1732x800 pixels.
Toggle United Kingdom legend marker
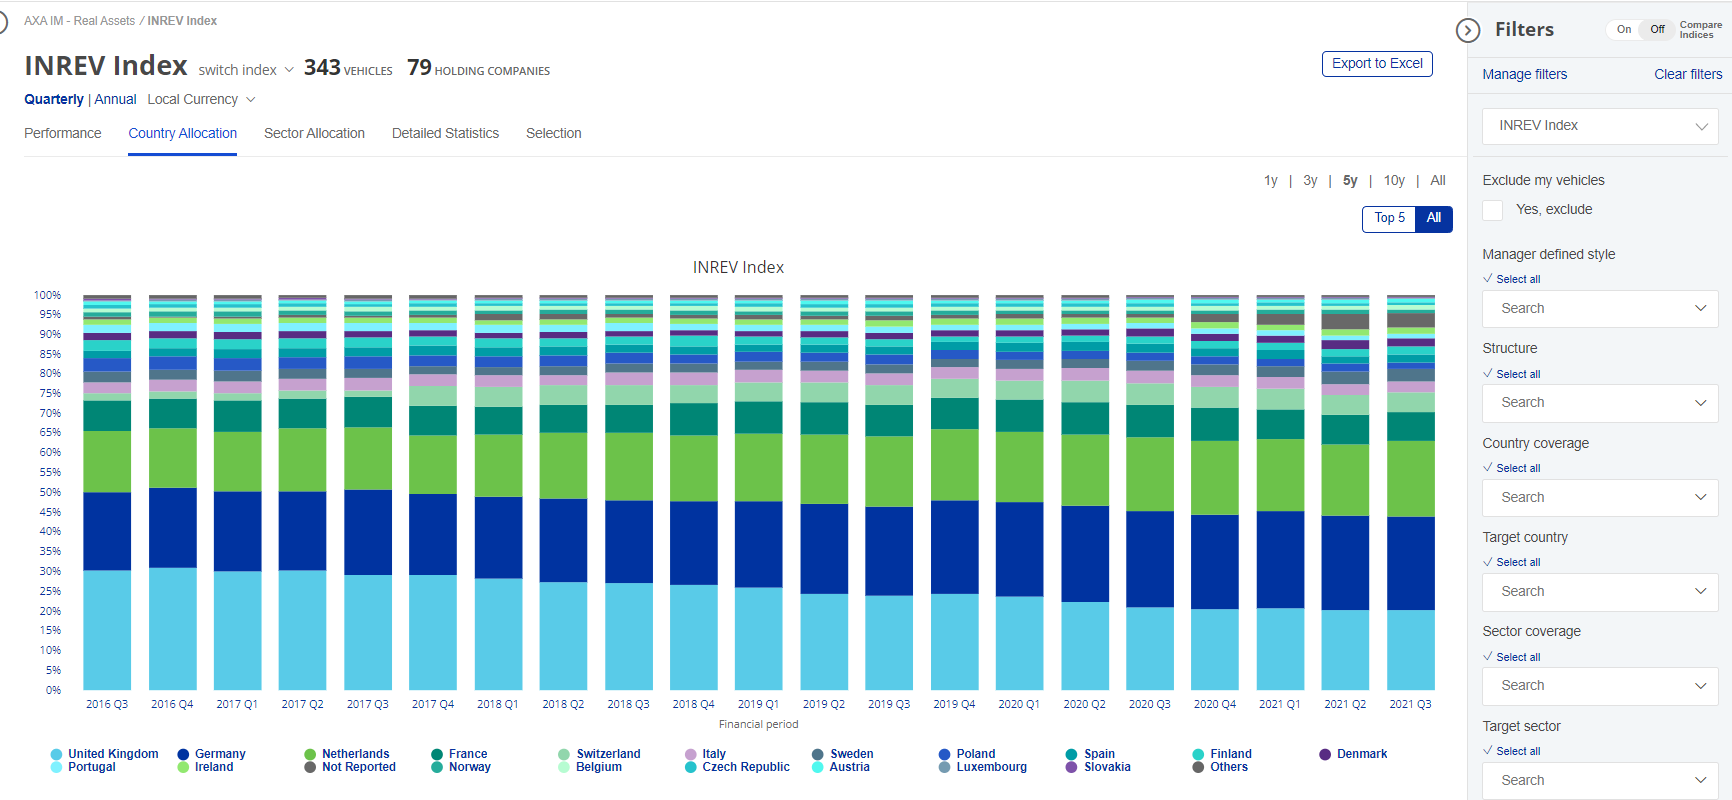point(56,755)
